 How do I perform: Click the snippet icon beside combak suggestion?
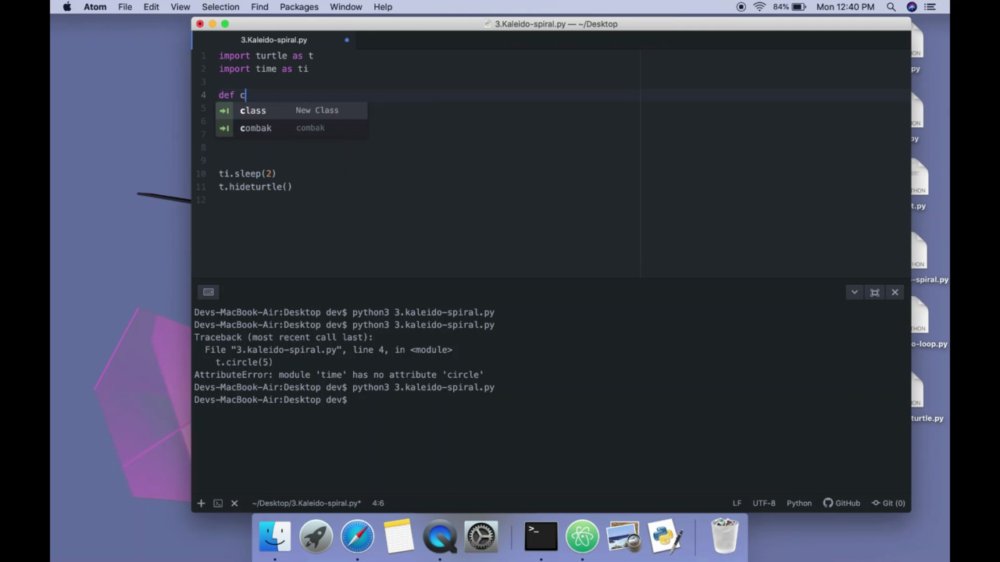[x=224, y=128]
